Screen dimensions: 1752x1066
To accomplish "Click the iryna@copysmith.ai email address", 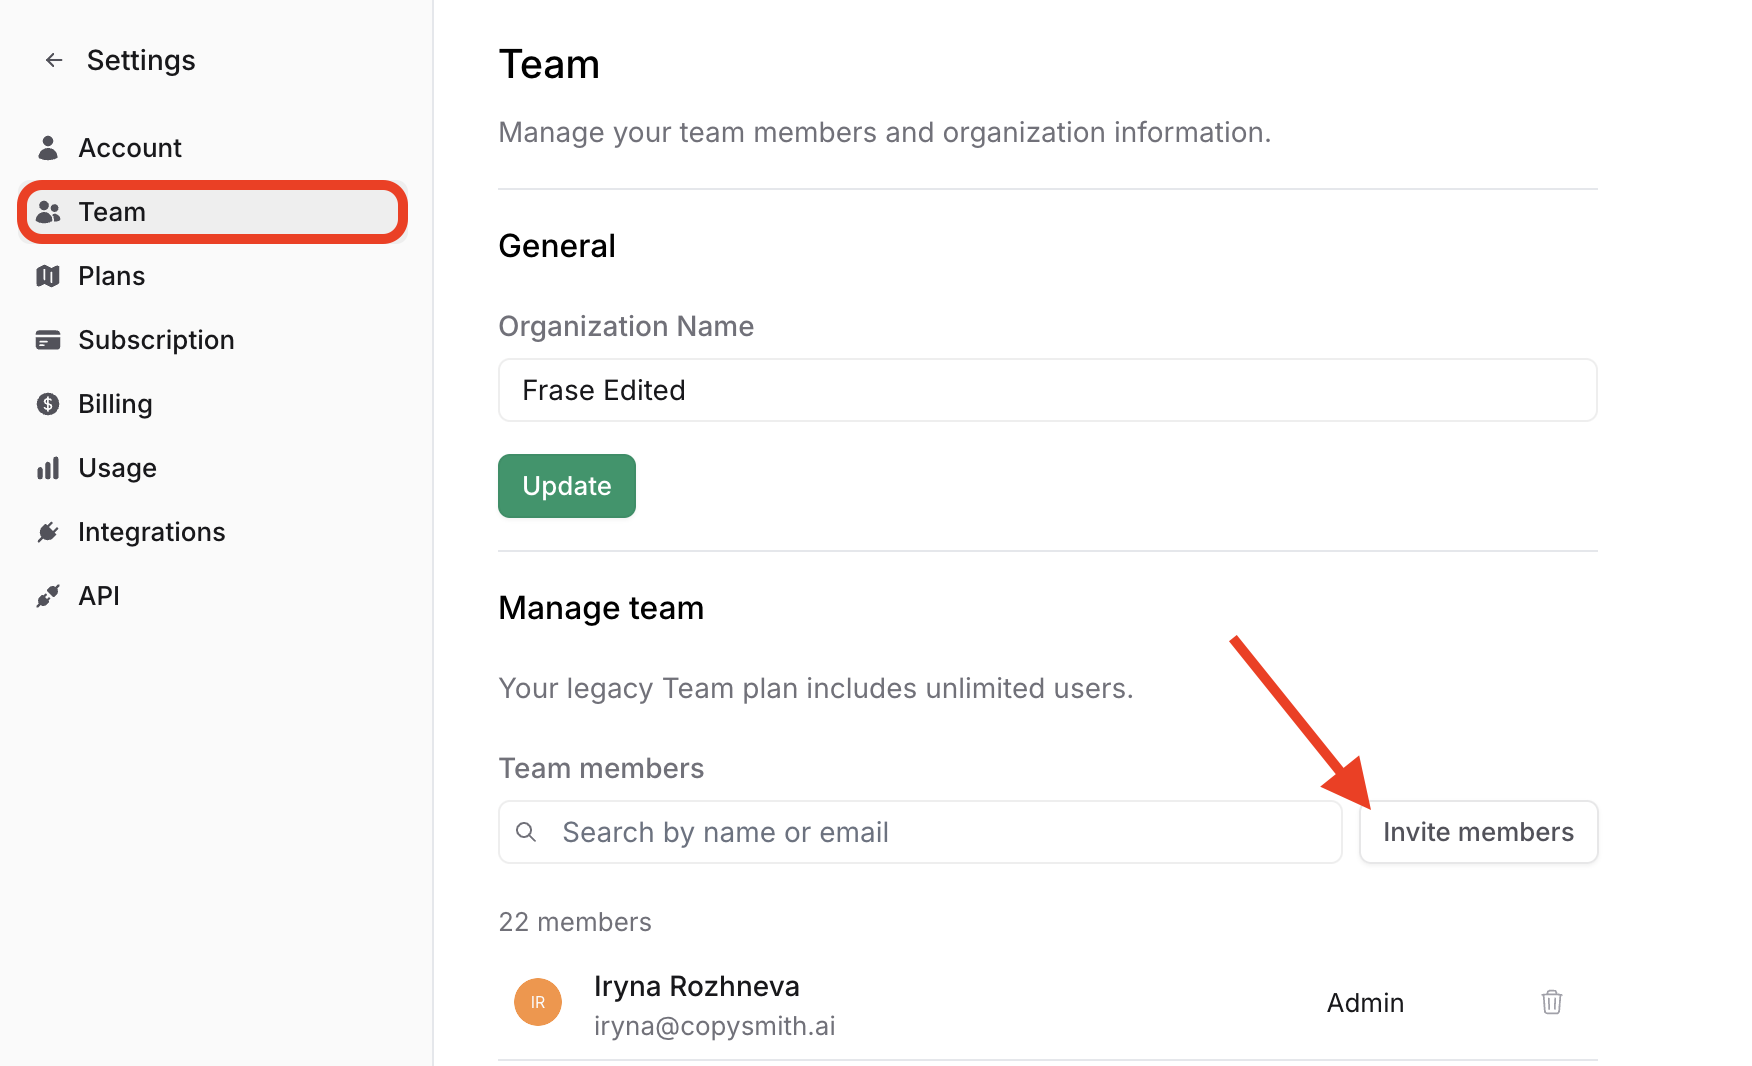I will tap(714, 1026).
